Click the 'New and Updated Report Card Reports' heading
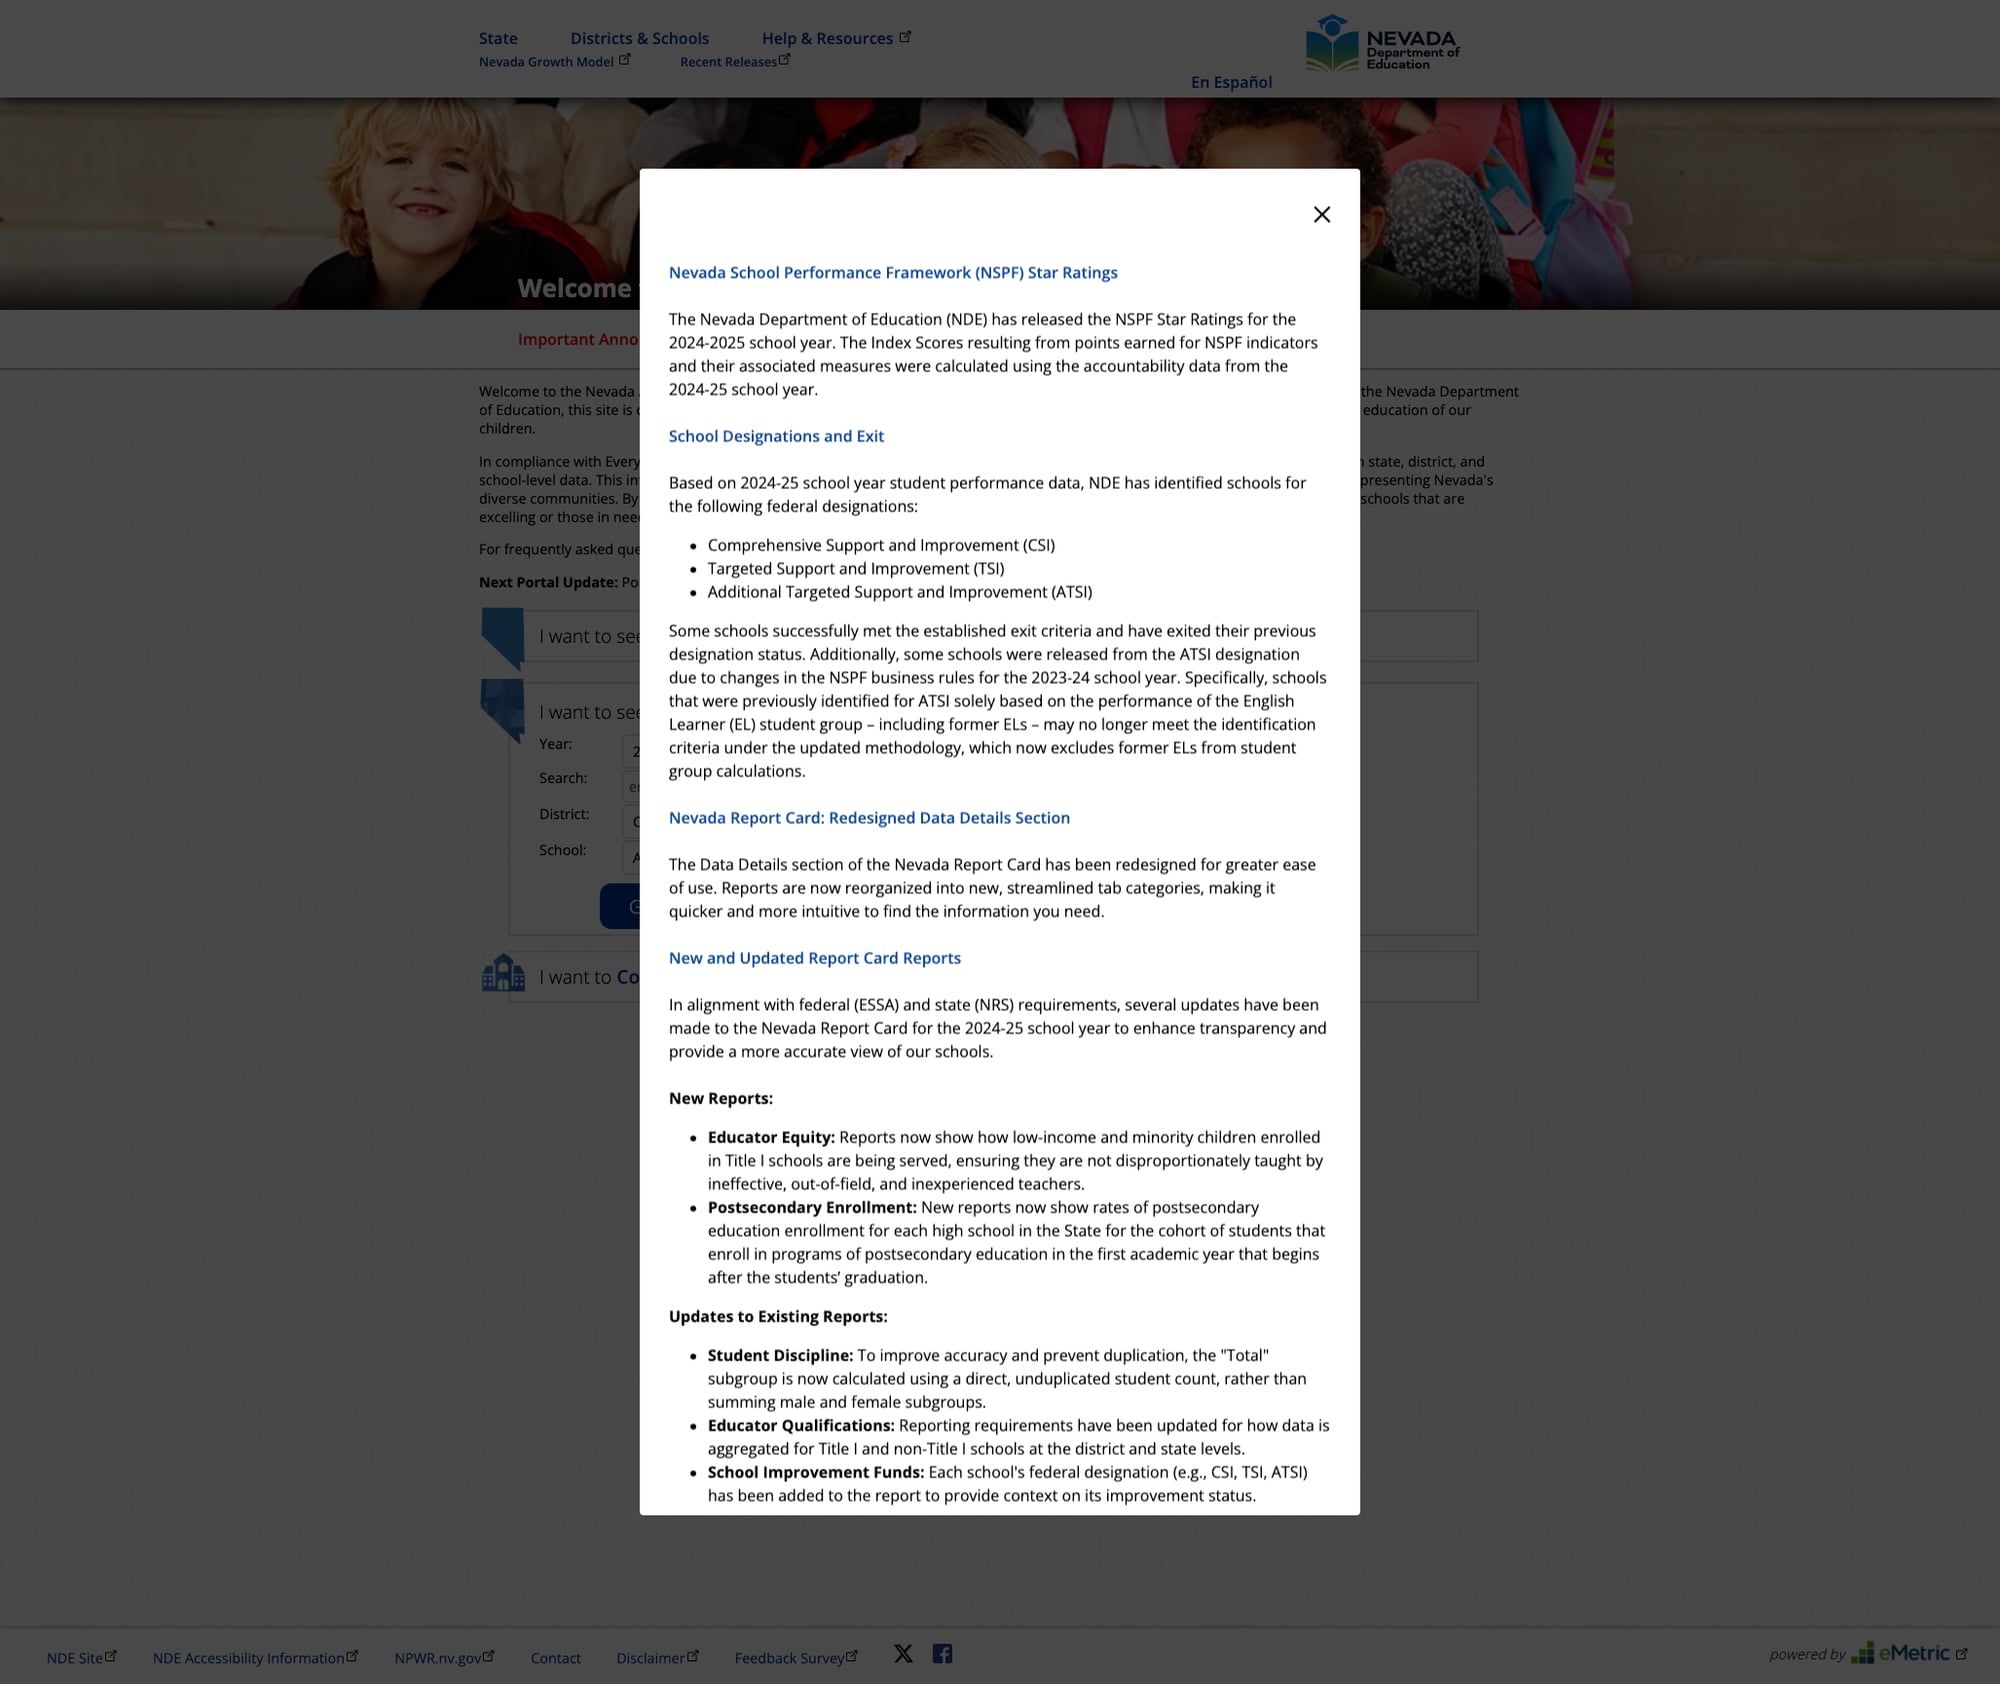This screenshot has height=1684, width=2000. 814,958
